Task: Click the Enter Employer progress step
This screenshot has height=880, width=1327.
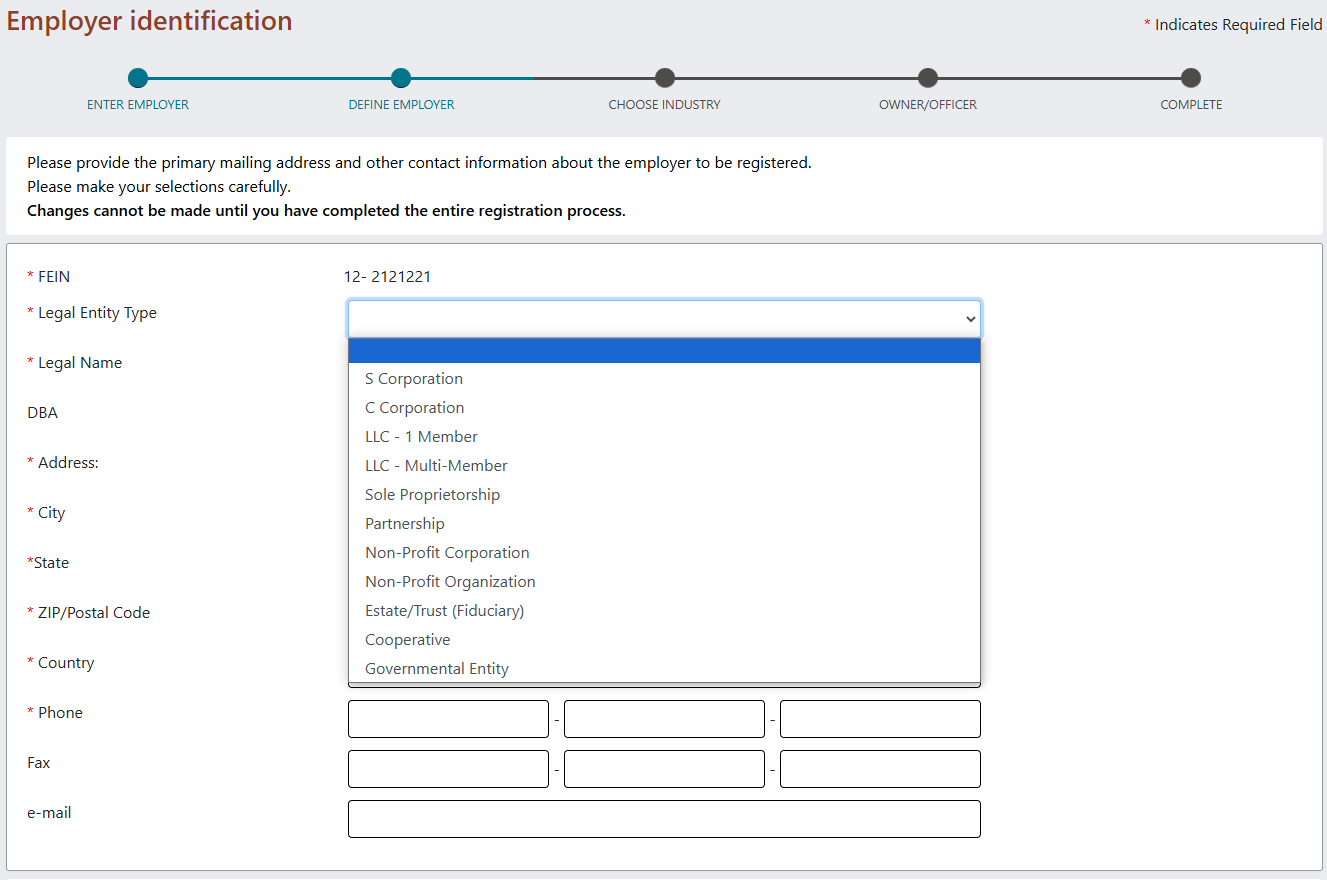Action: click(137, 77)
